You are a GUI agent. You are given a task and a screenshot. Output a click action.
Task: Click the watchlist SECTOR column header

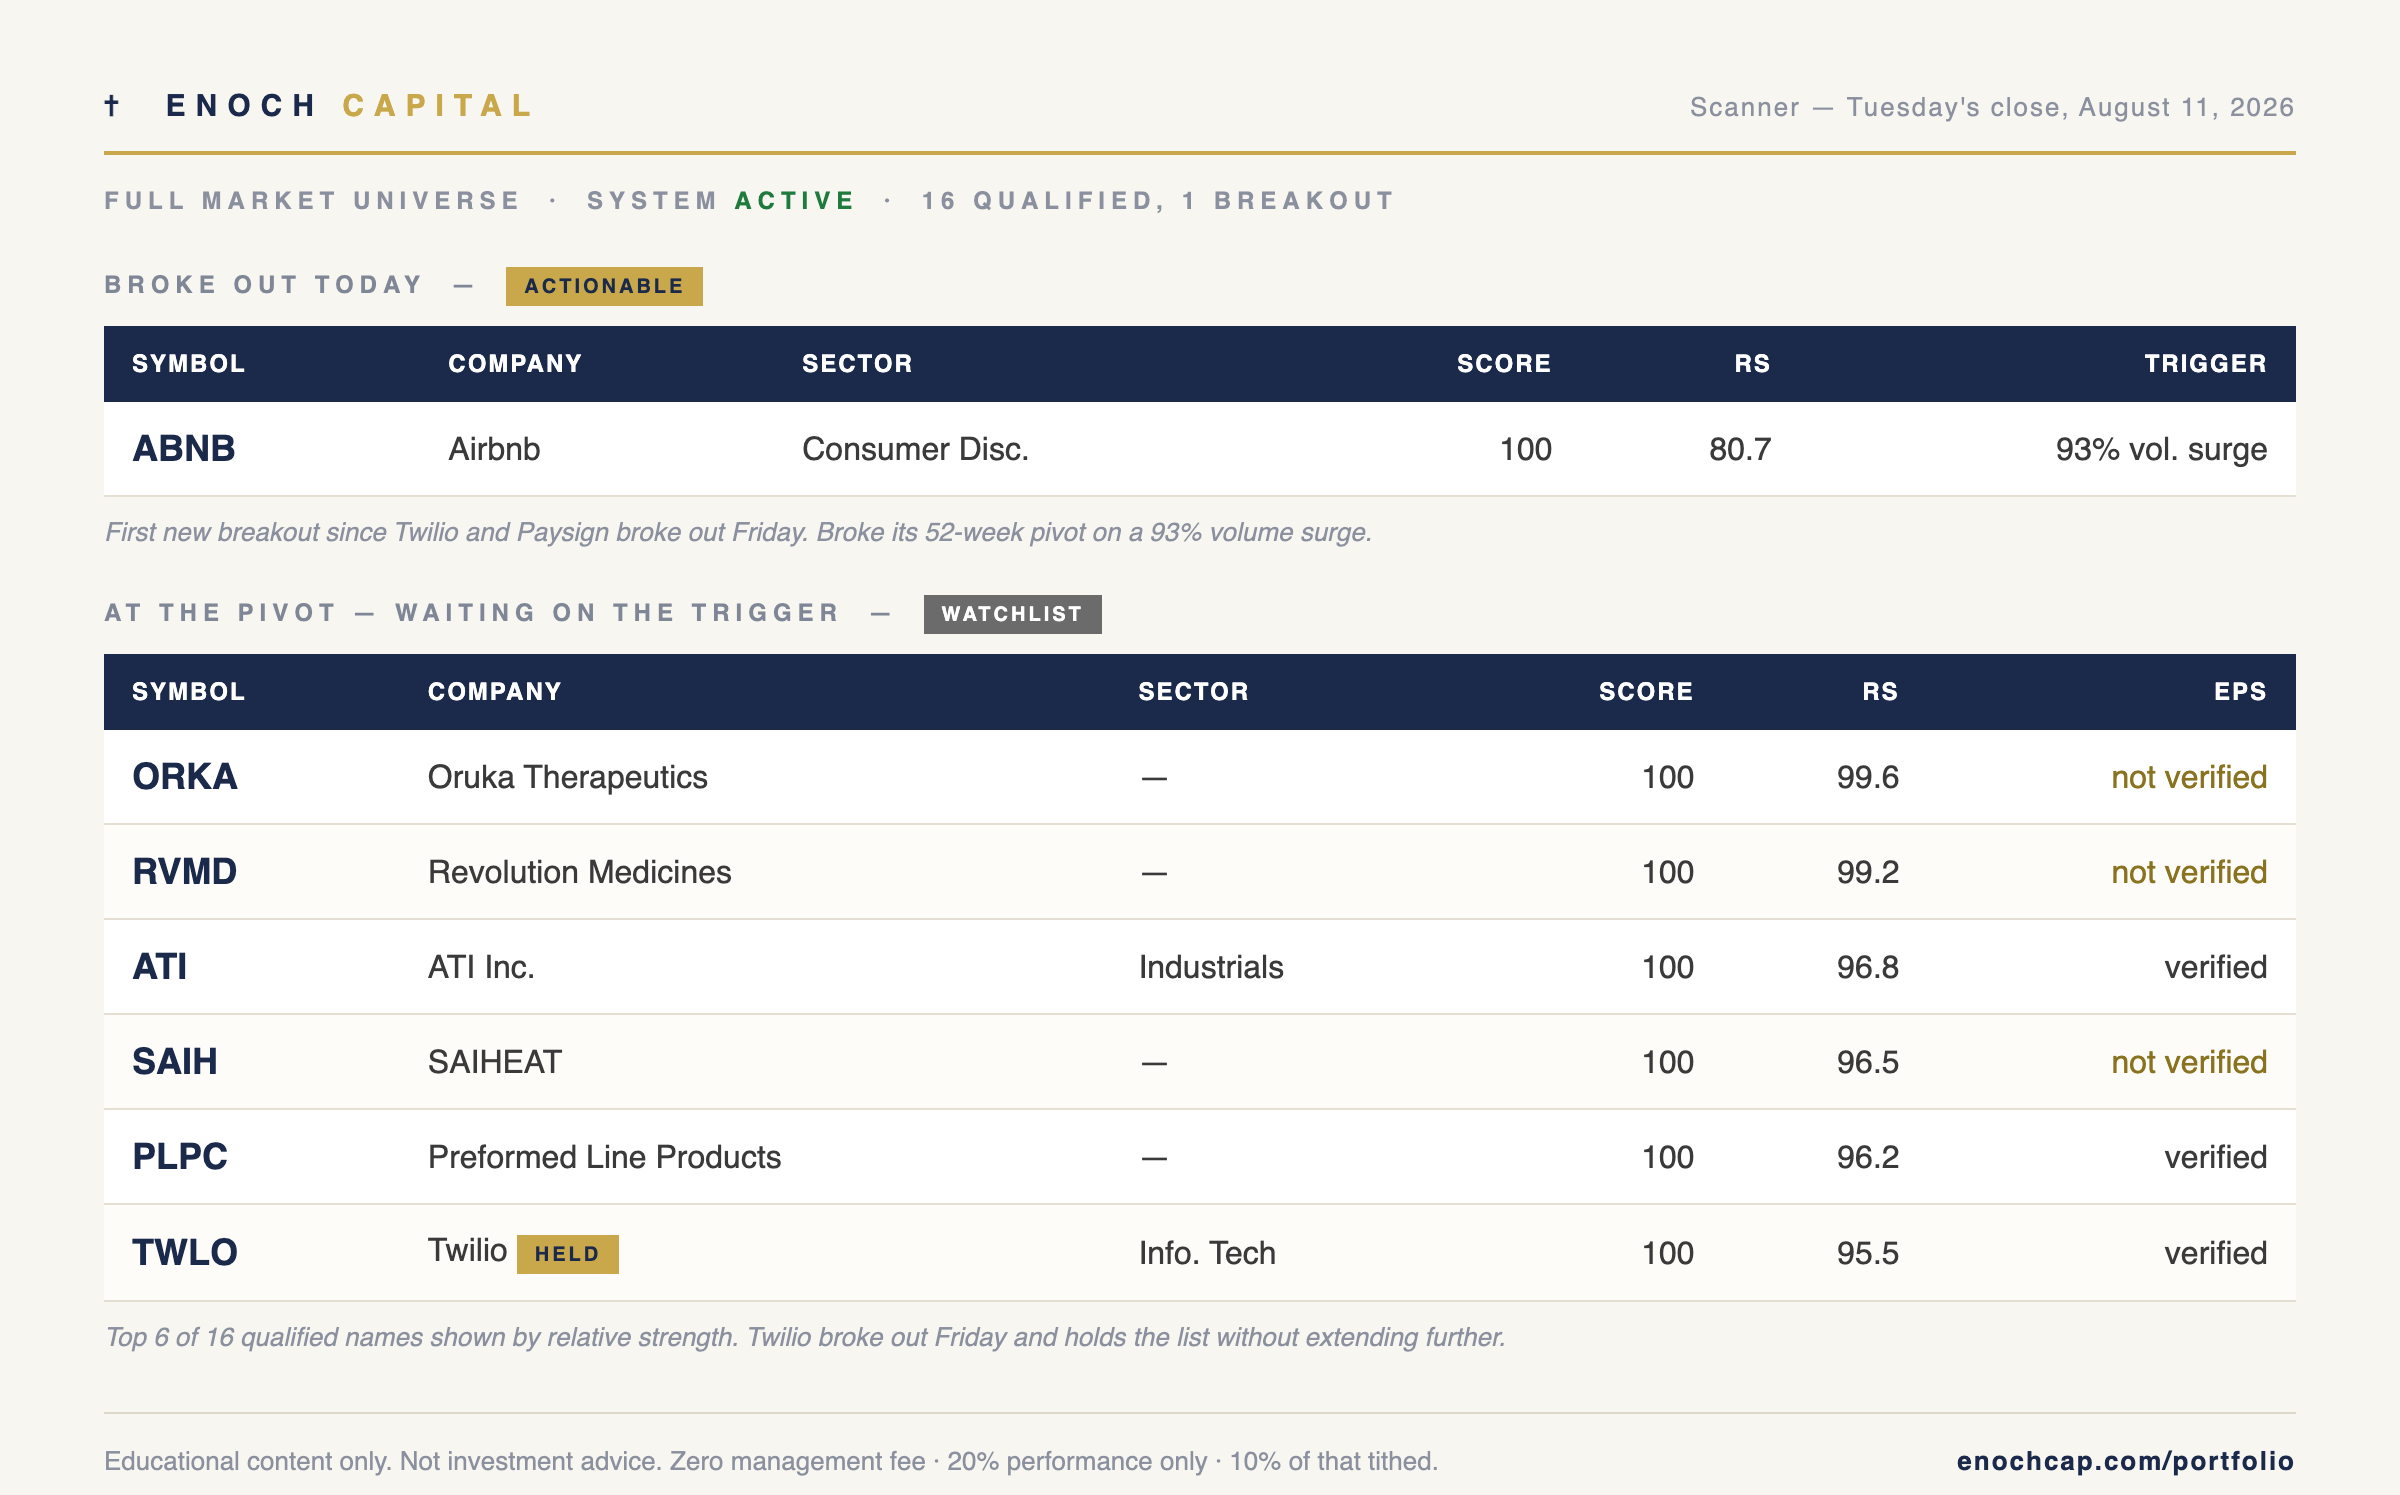[1193, 692]
